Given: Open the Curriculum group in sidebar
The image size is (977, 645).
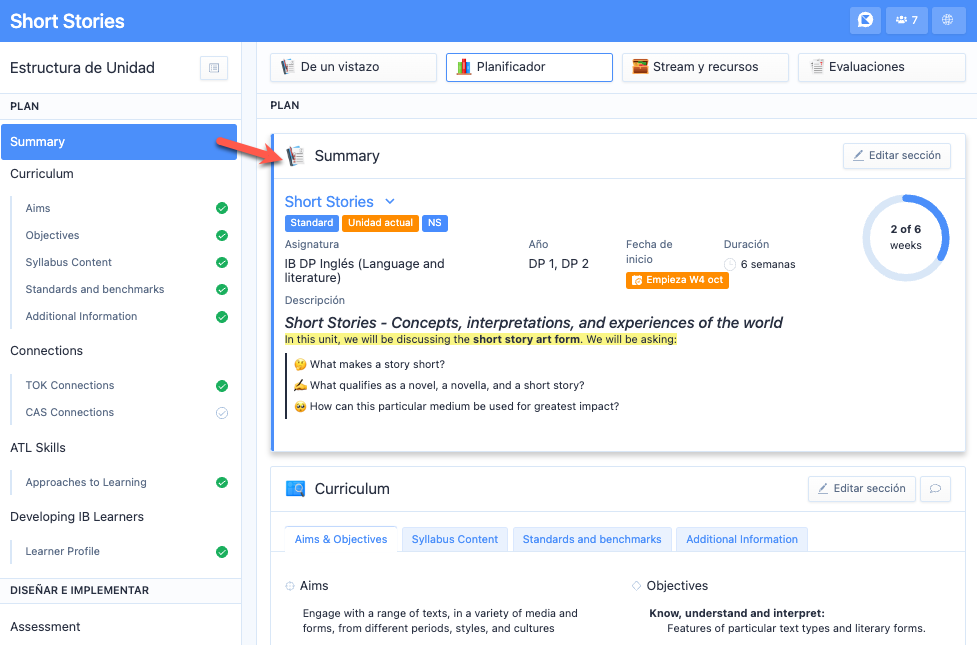Looking at the screenshot, I should pos(42,174).
